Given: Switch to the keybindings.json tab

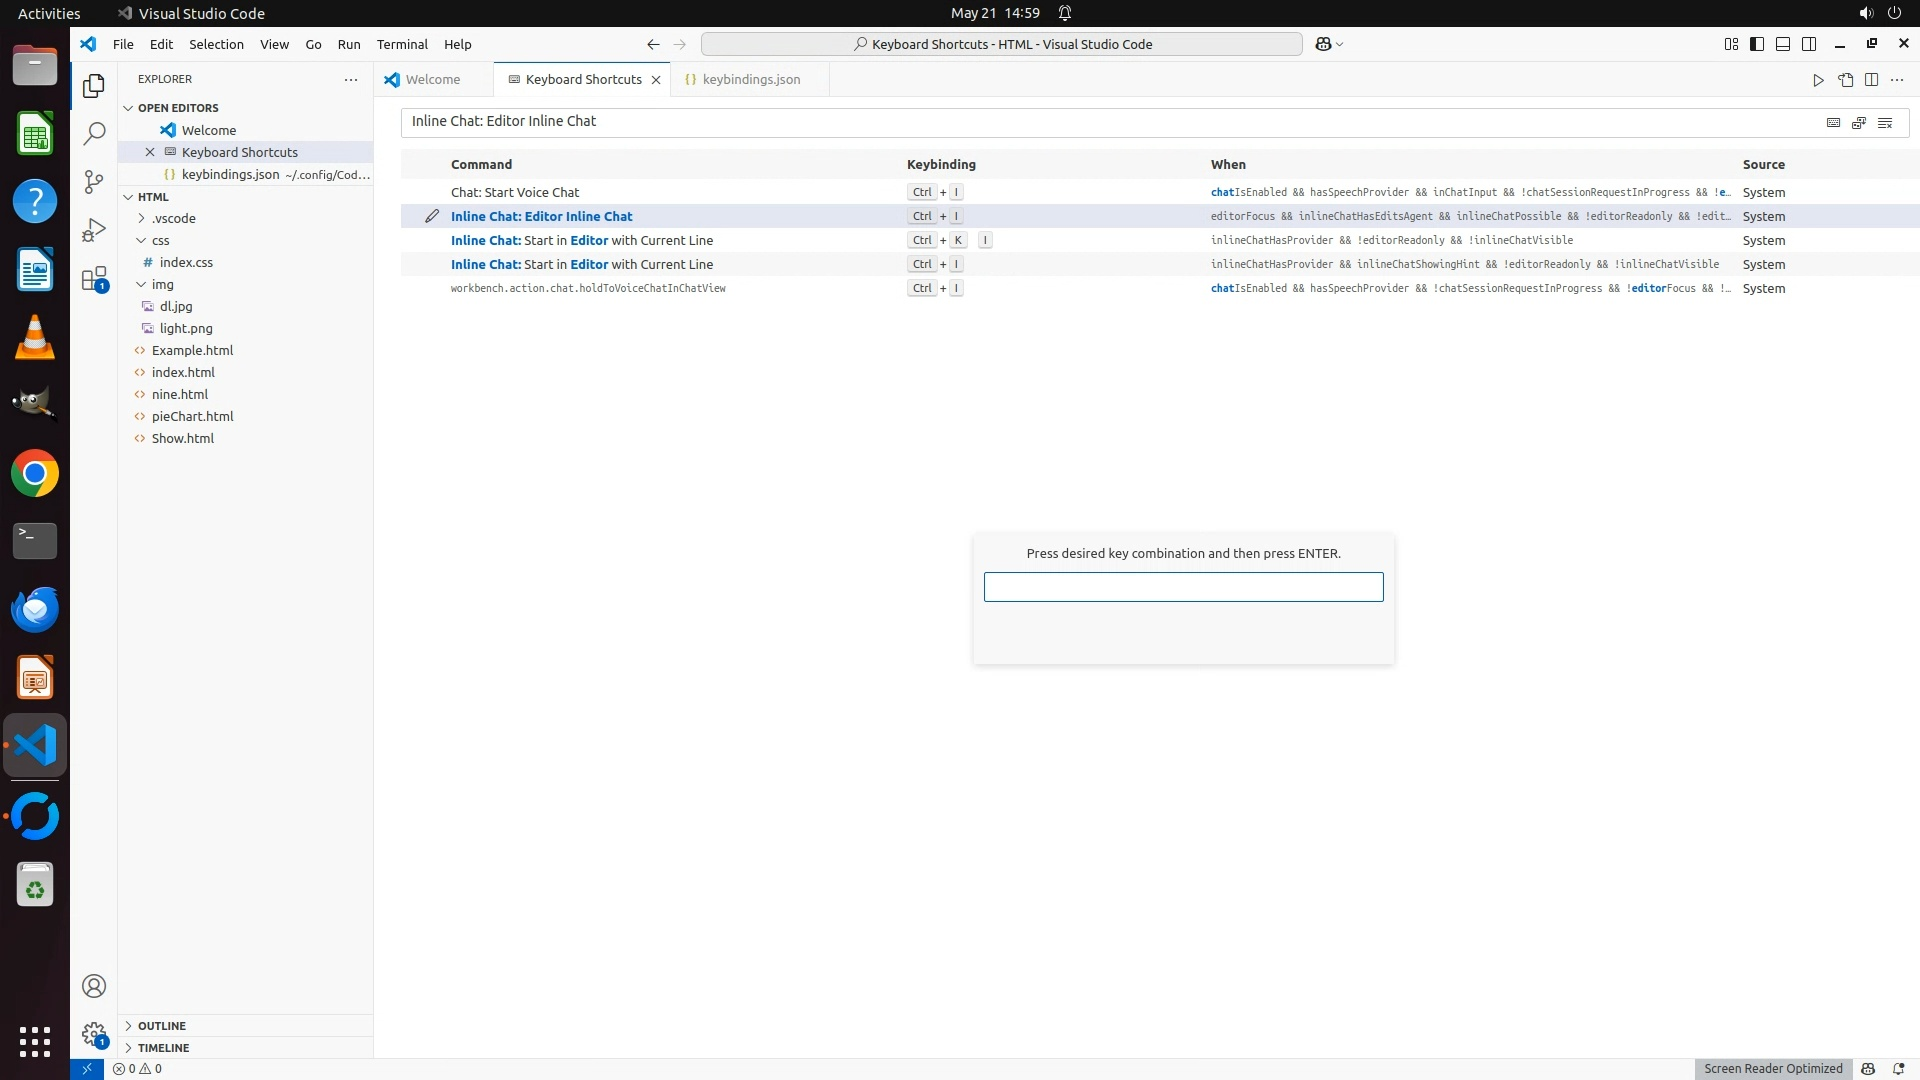Looking at the screenshot, I should 750,80.
